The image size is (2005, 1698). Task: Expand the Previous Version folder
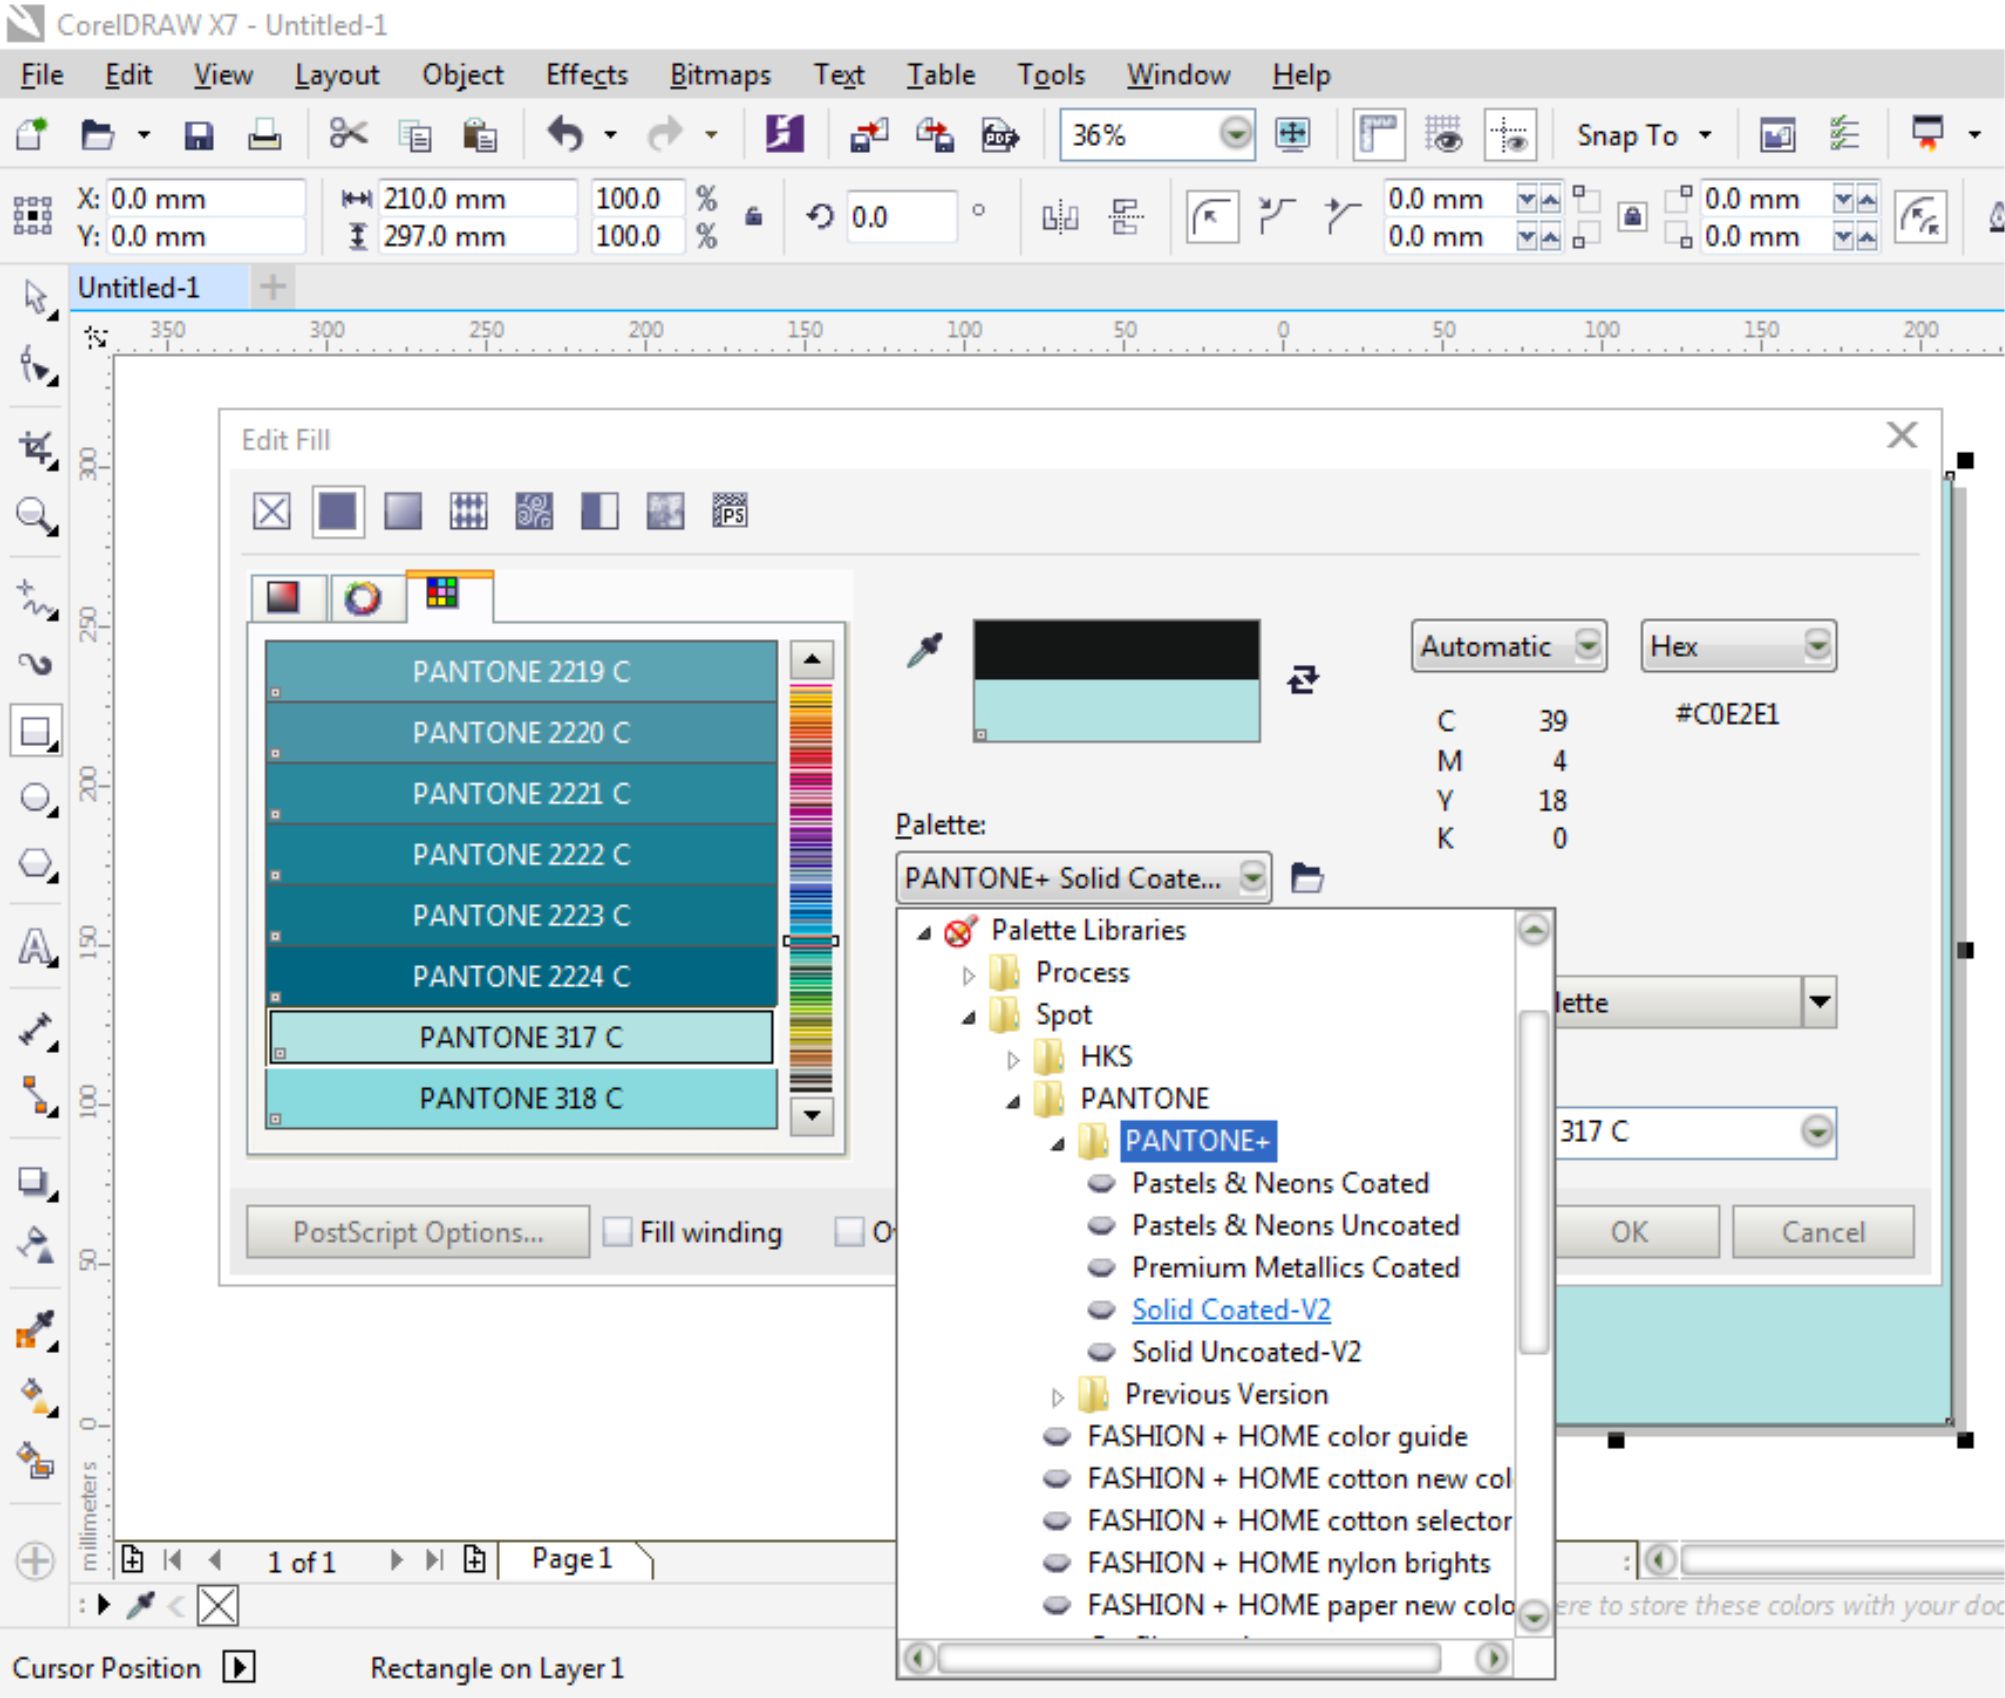[1057, 1396]
